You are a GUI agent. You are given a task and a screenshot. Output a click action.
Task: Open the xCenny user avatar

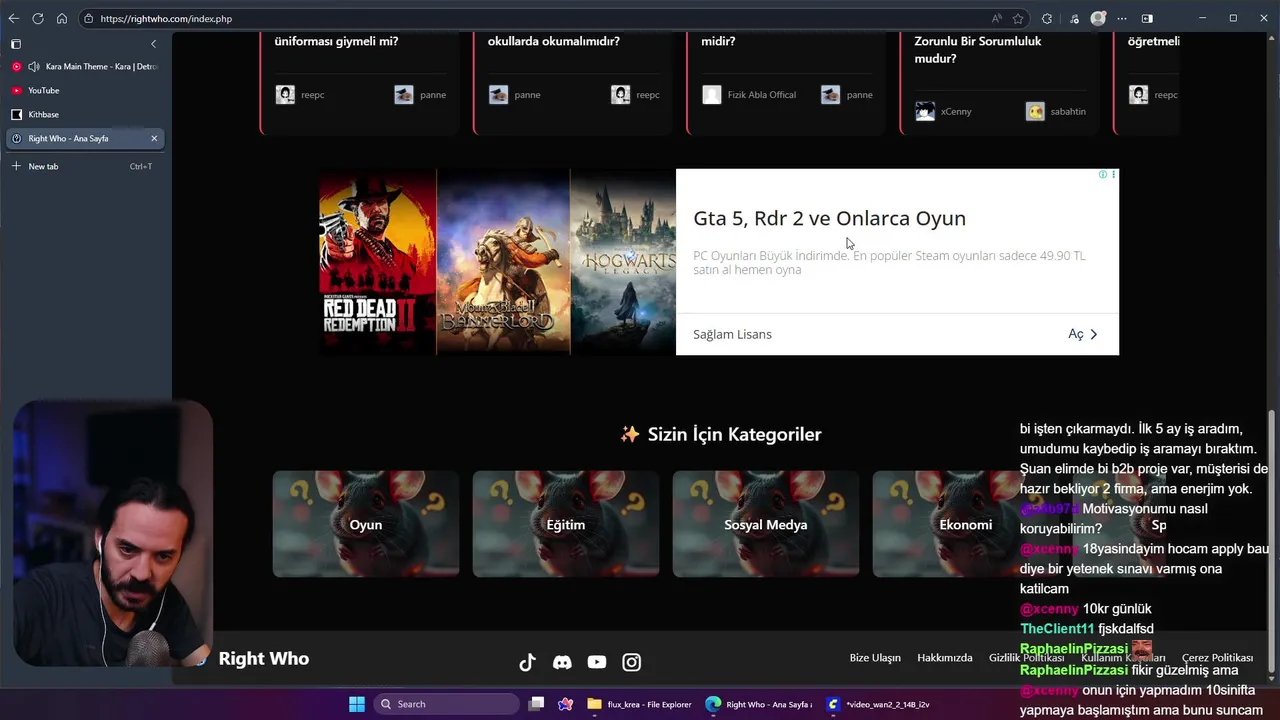[925, 111]
